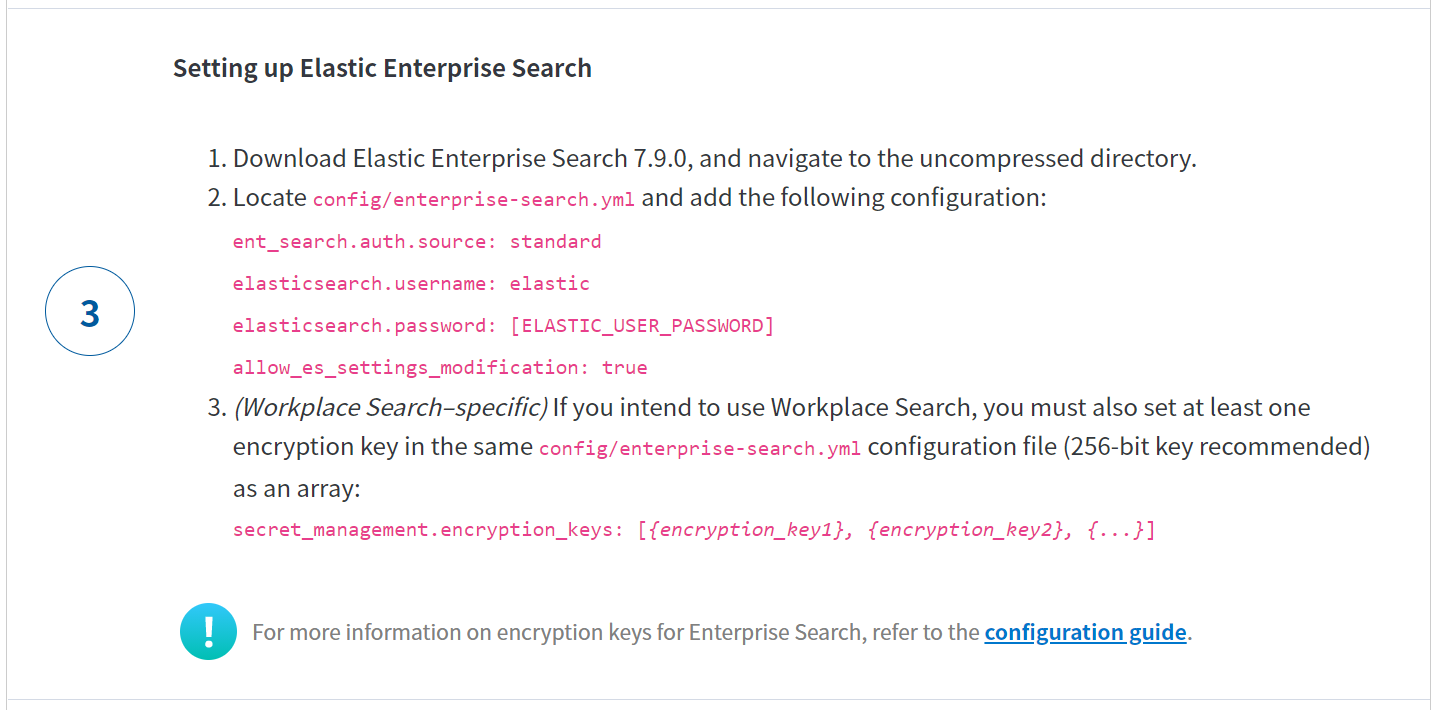This screenshot has height=710, width=1434.
Task: Click the [ELASTIC_USER_PASSWORD] placeholder
Action: click(642, 326)
